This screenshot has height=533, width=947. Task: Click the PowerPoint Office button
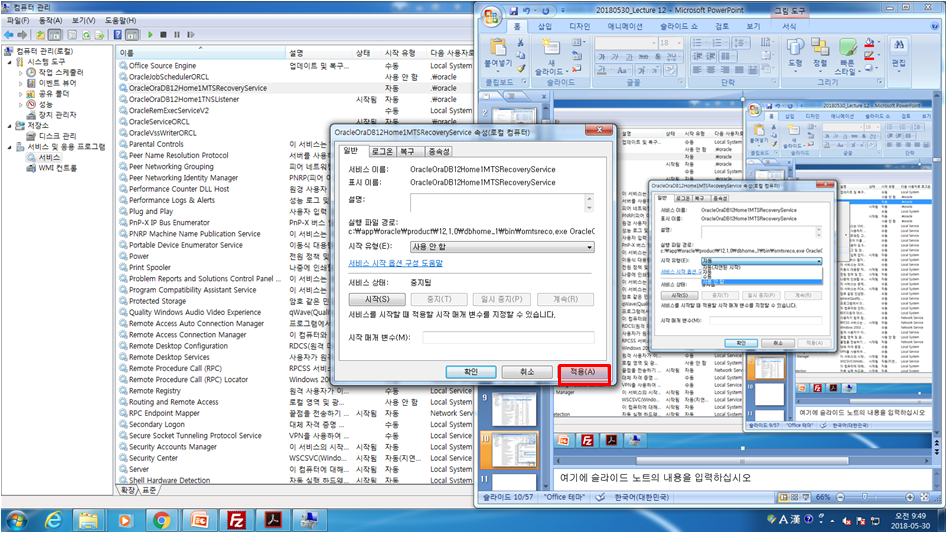[491, 16]
